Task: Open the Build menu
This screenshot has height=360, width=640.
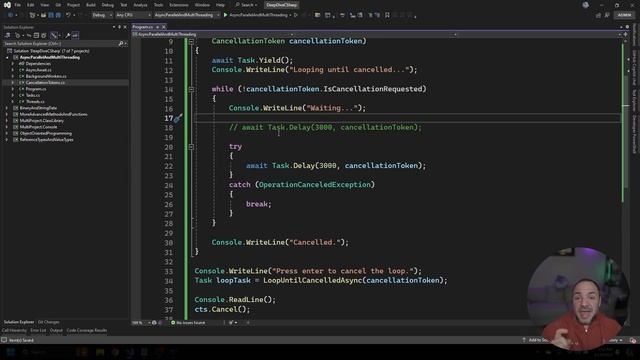Action: (x=91, y=5)
